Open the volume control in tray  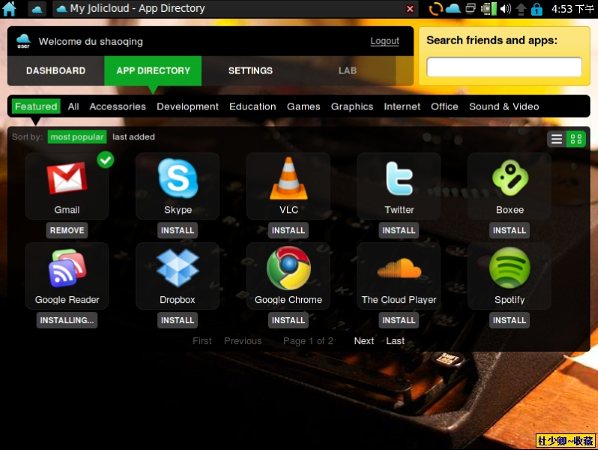pyautogui.click(x=505, y=9)
